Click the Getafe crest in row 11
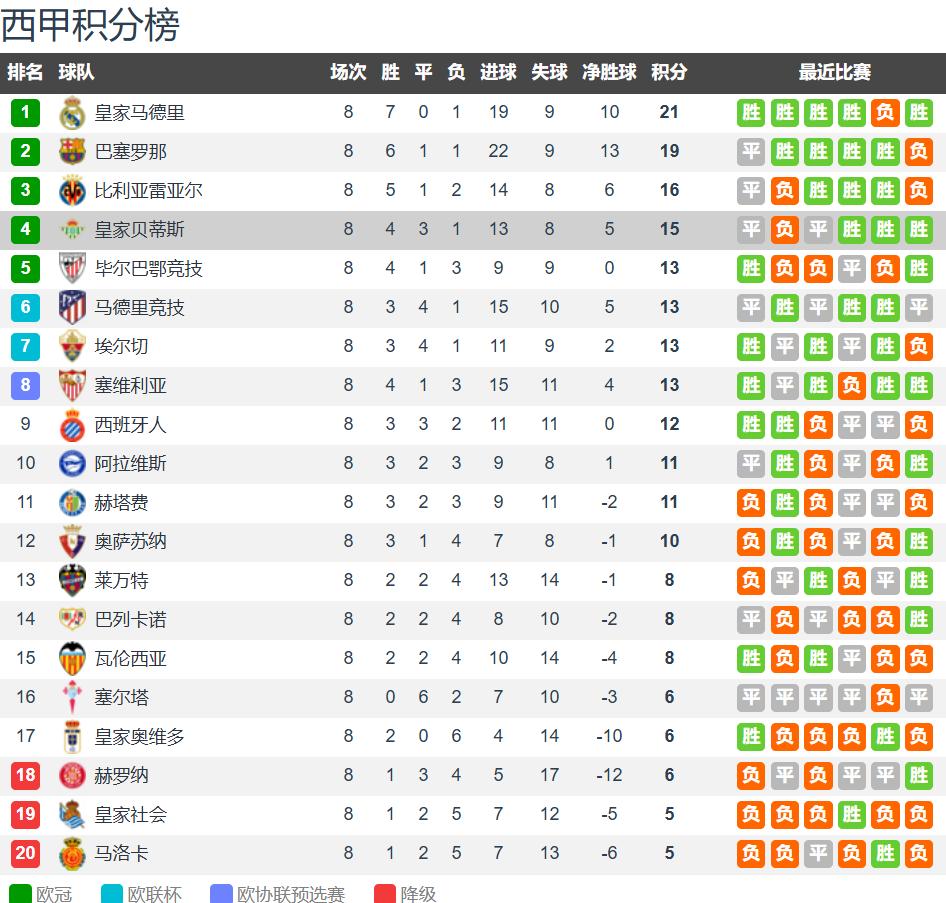The width and height of the screenshot is (946, 903). click(72, 503)
